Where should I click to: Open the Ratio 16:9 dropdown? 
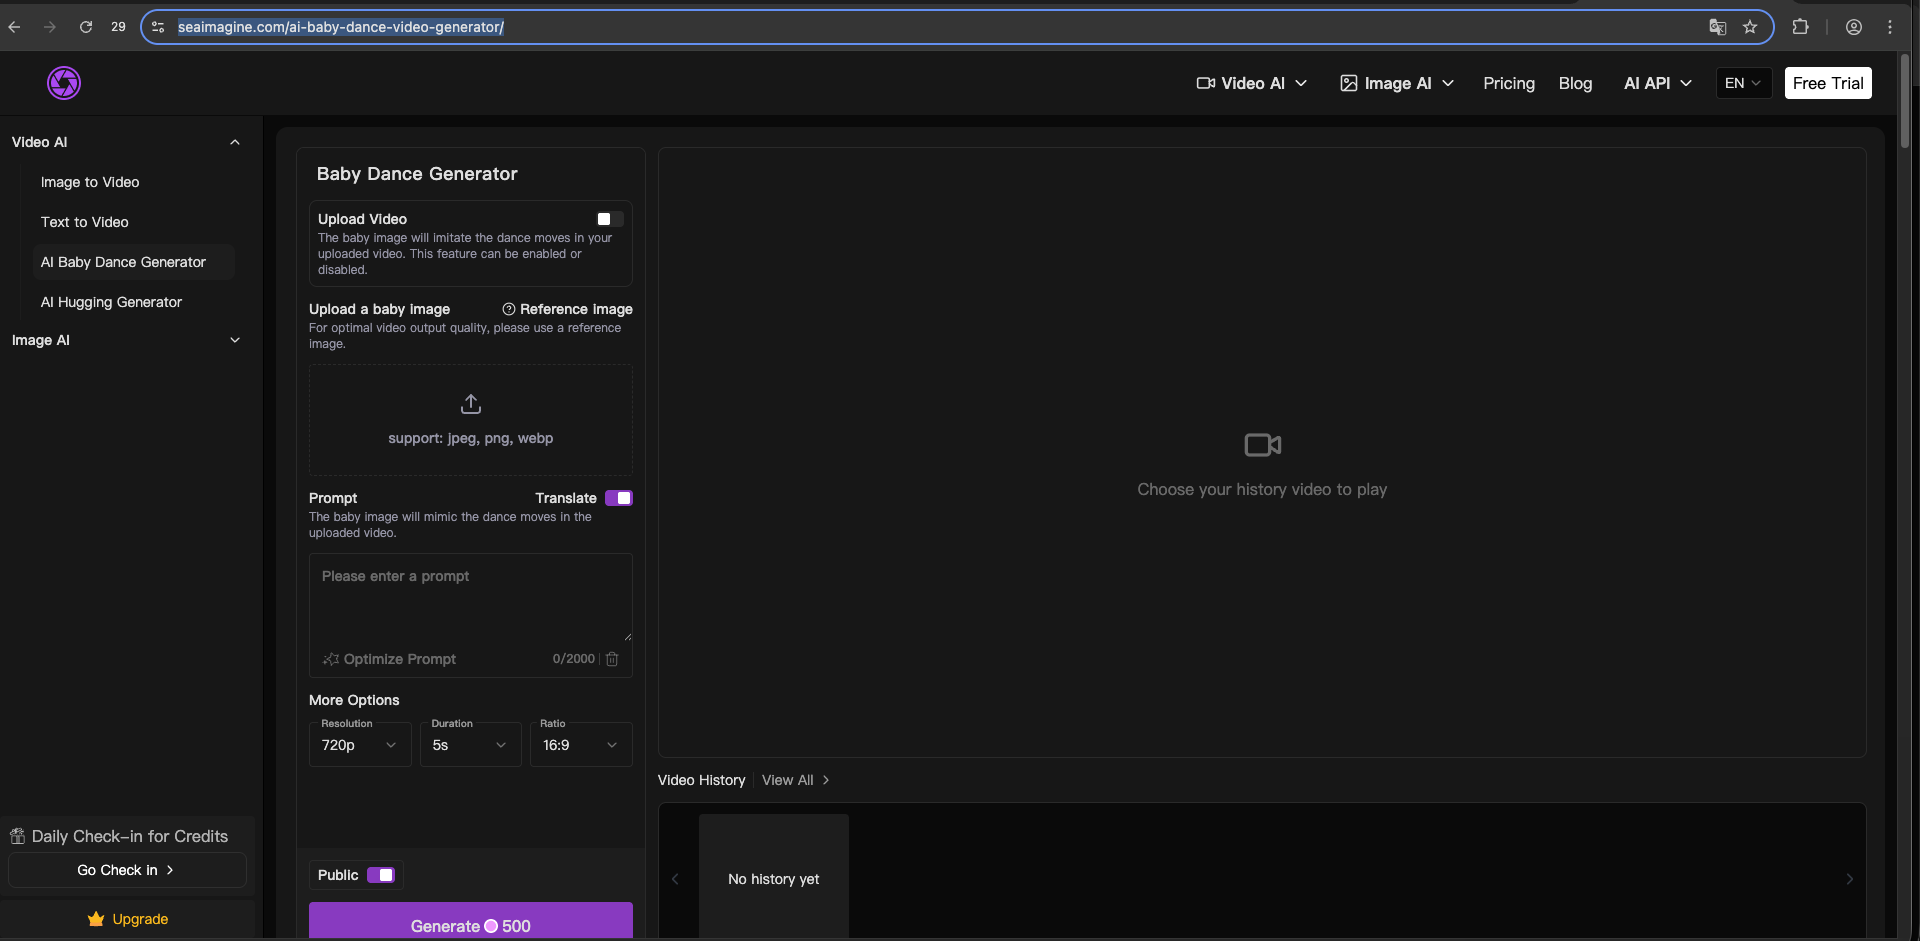coord(581,745)
